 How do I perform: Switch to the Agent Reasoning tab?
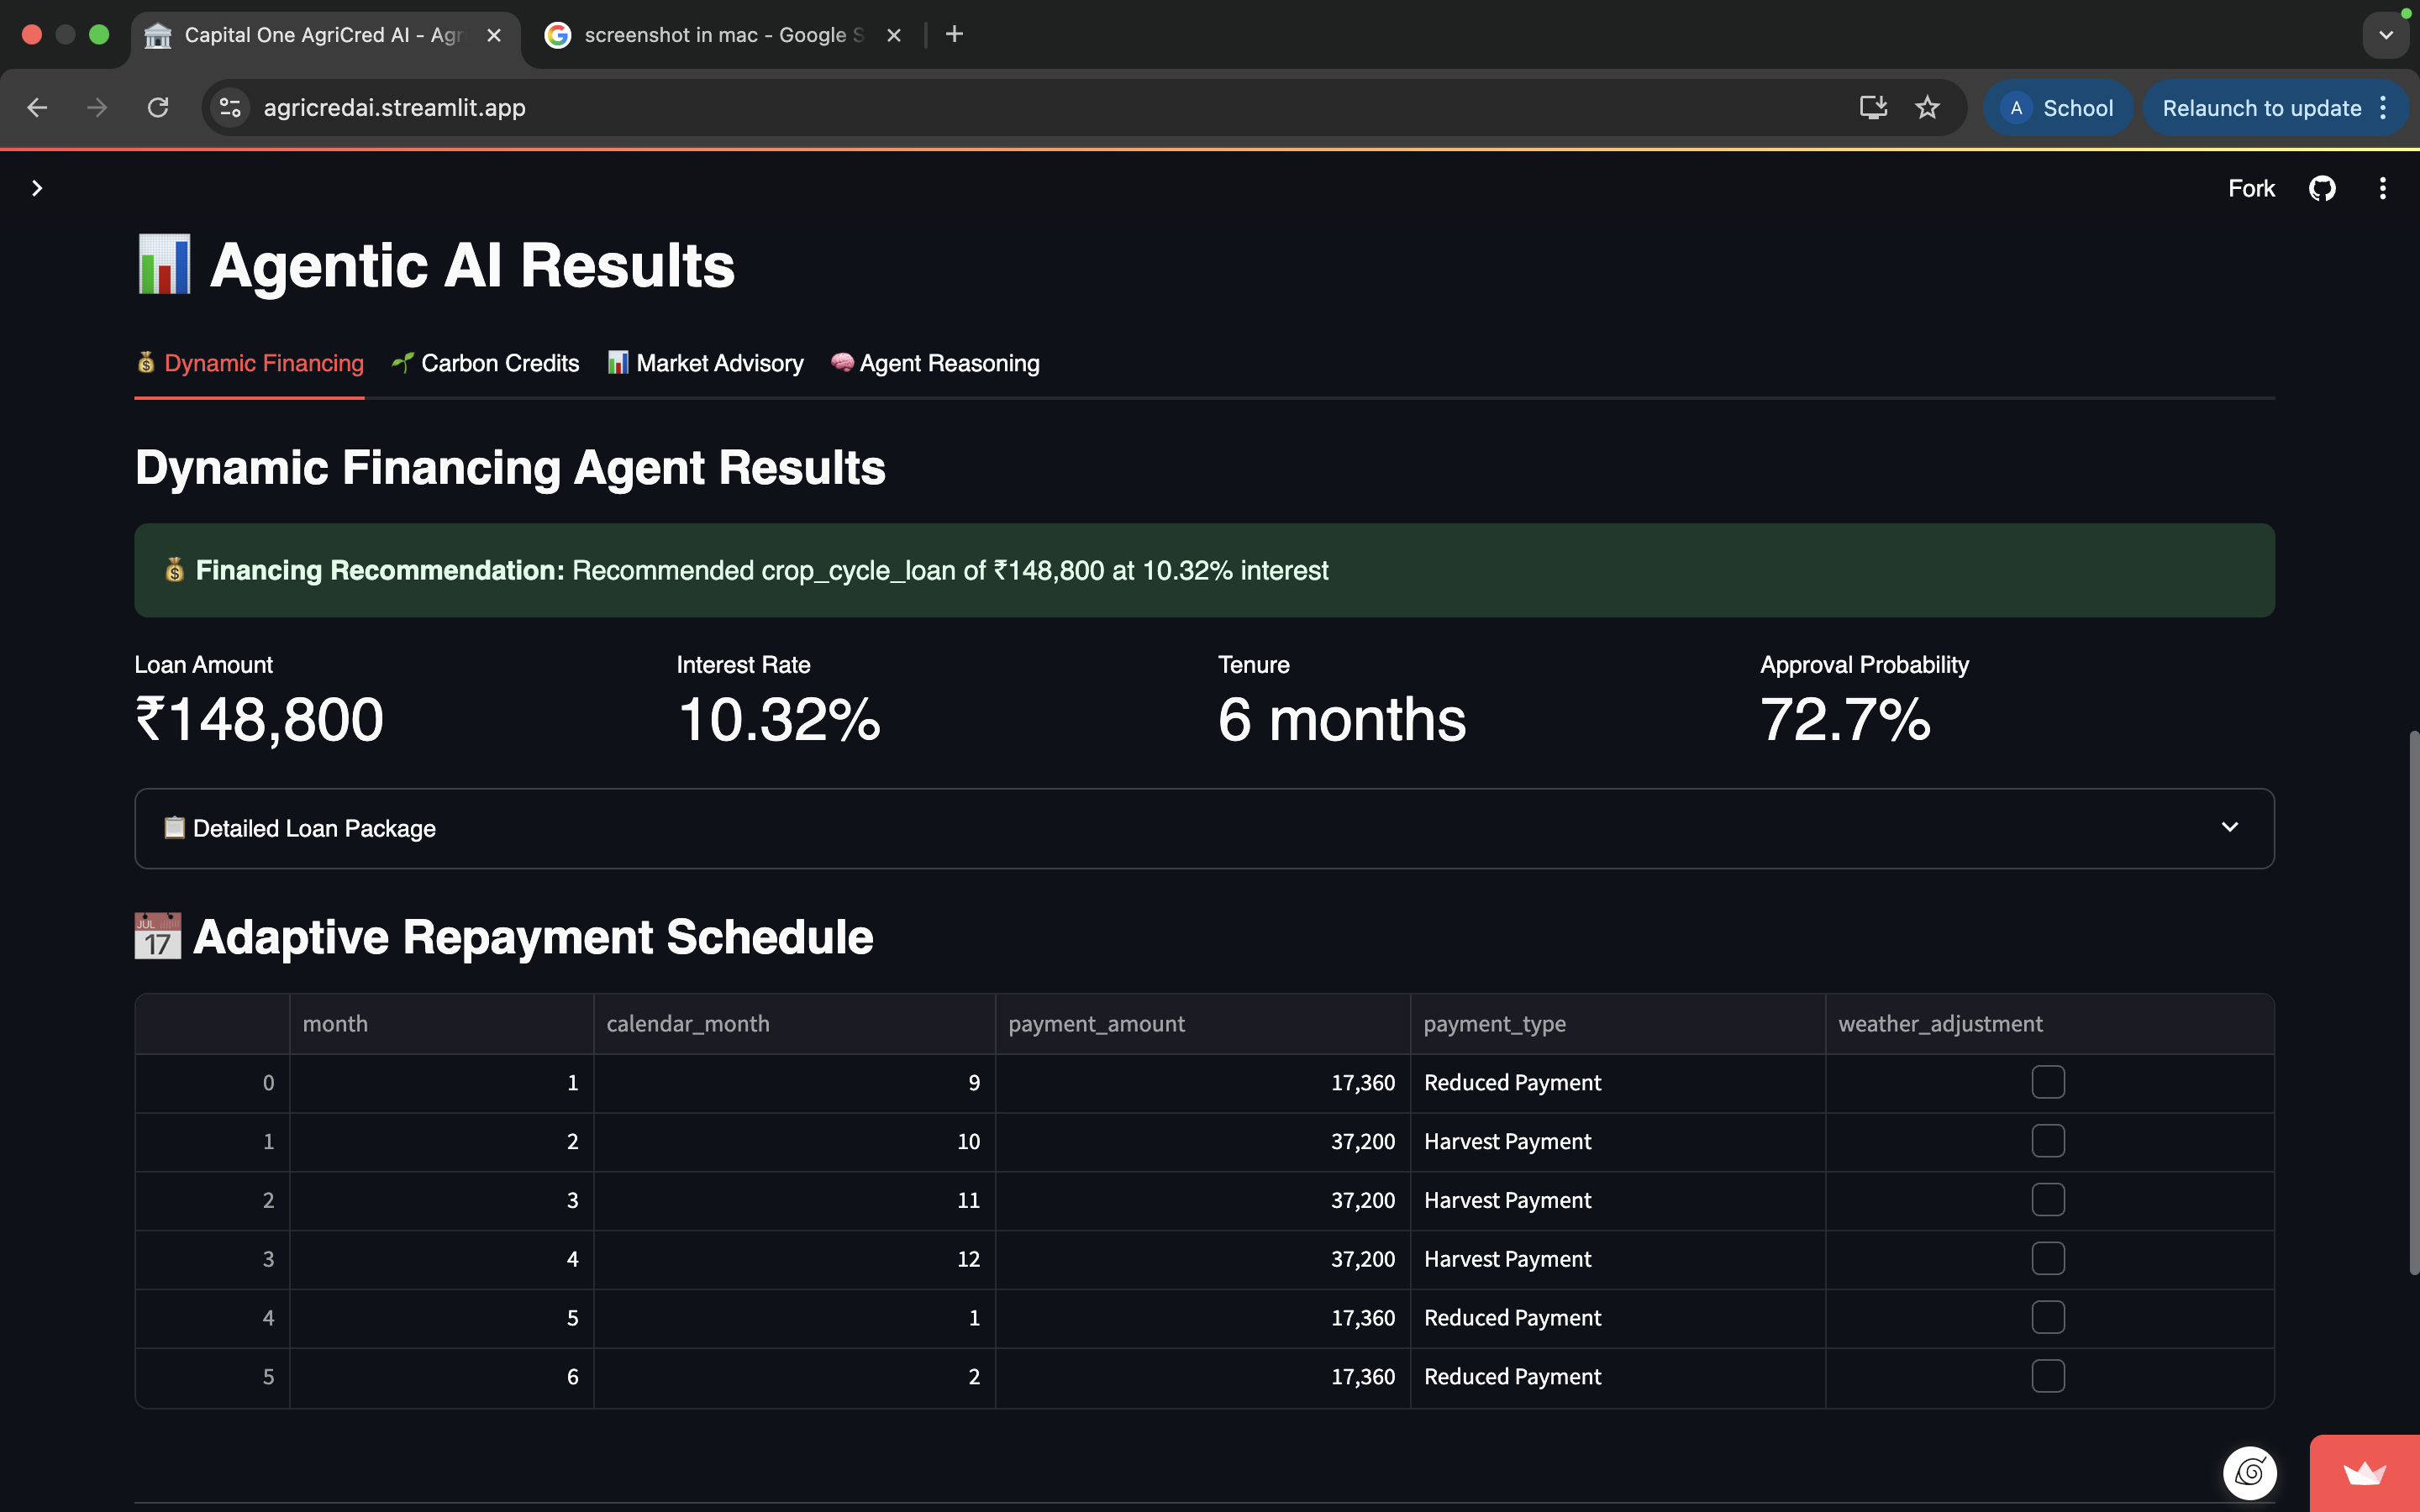pyautogui.click(x=936, y=363)
